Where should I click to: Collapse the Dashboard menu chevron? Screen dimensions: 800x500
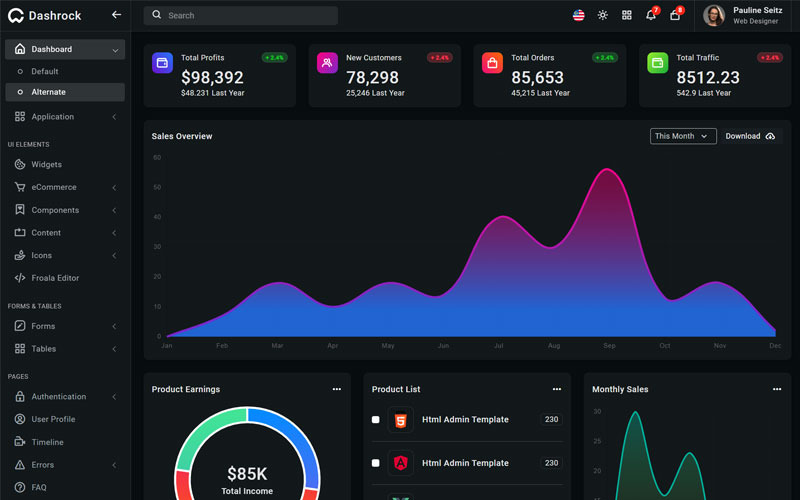(115, 50)
